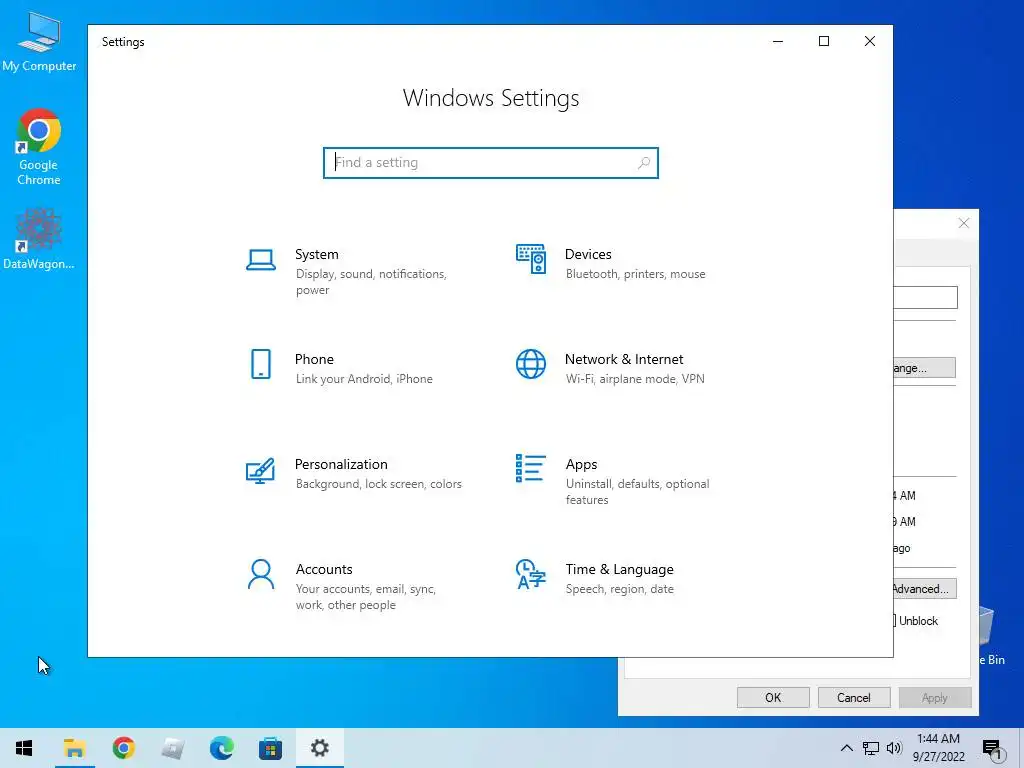1024x768 pixels.
Task: Close the background Properties dialog
Action: 964,223
